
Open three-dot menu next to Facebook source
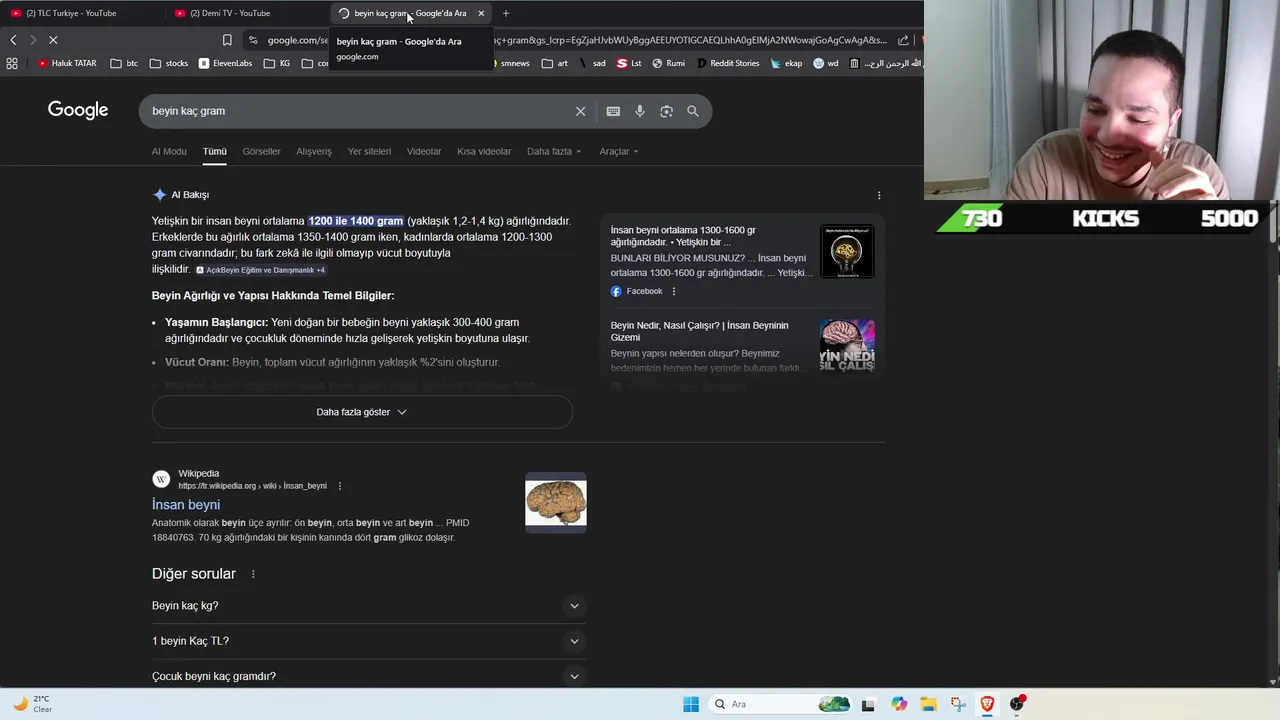pyautogui.click(x=673, y=291)
